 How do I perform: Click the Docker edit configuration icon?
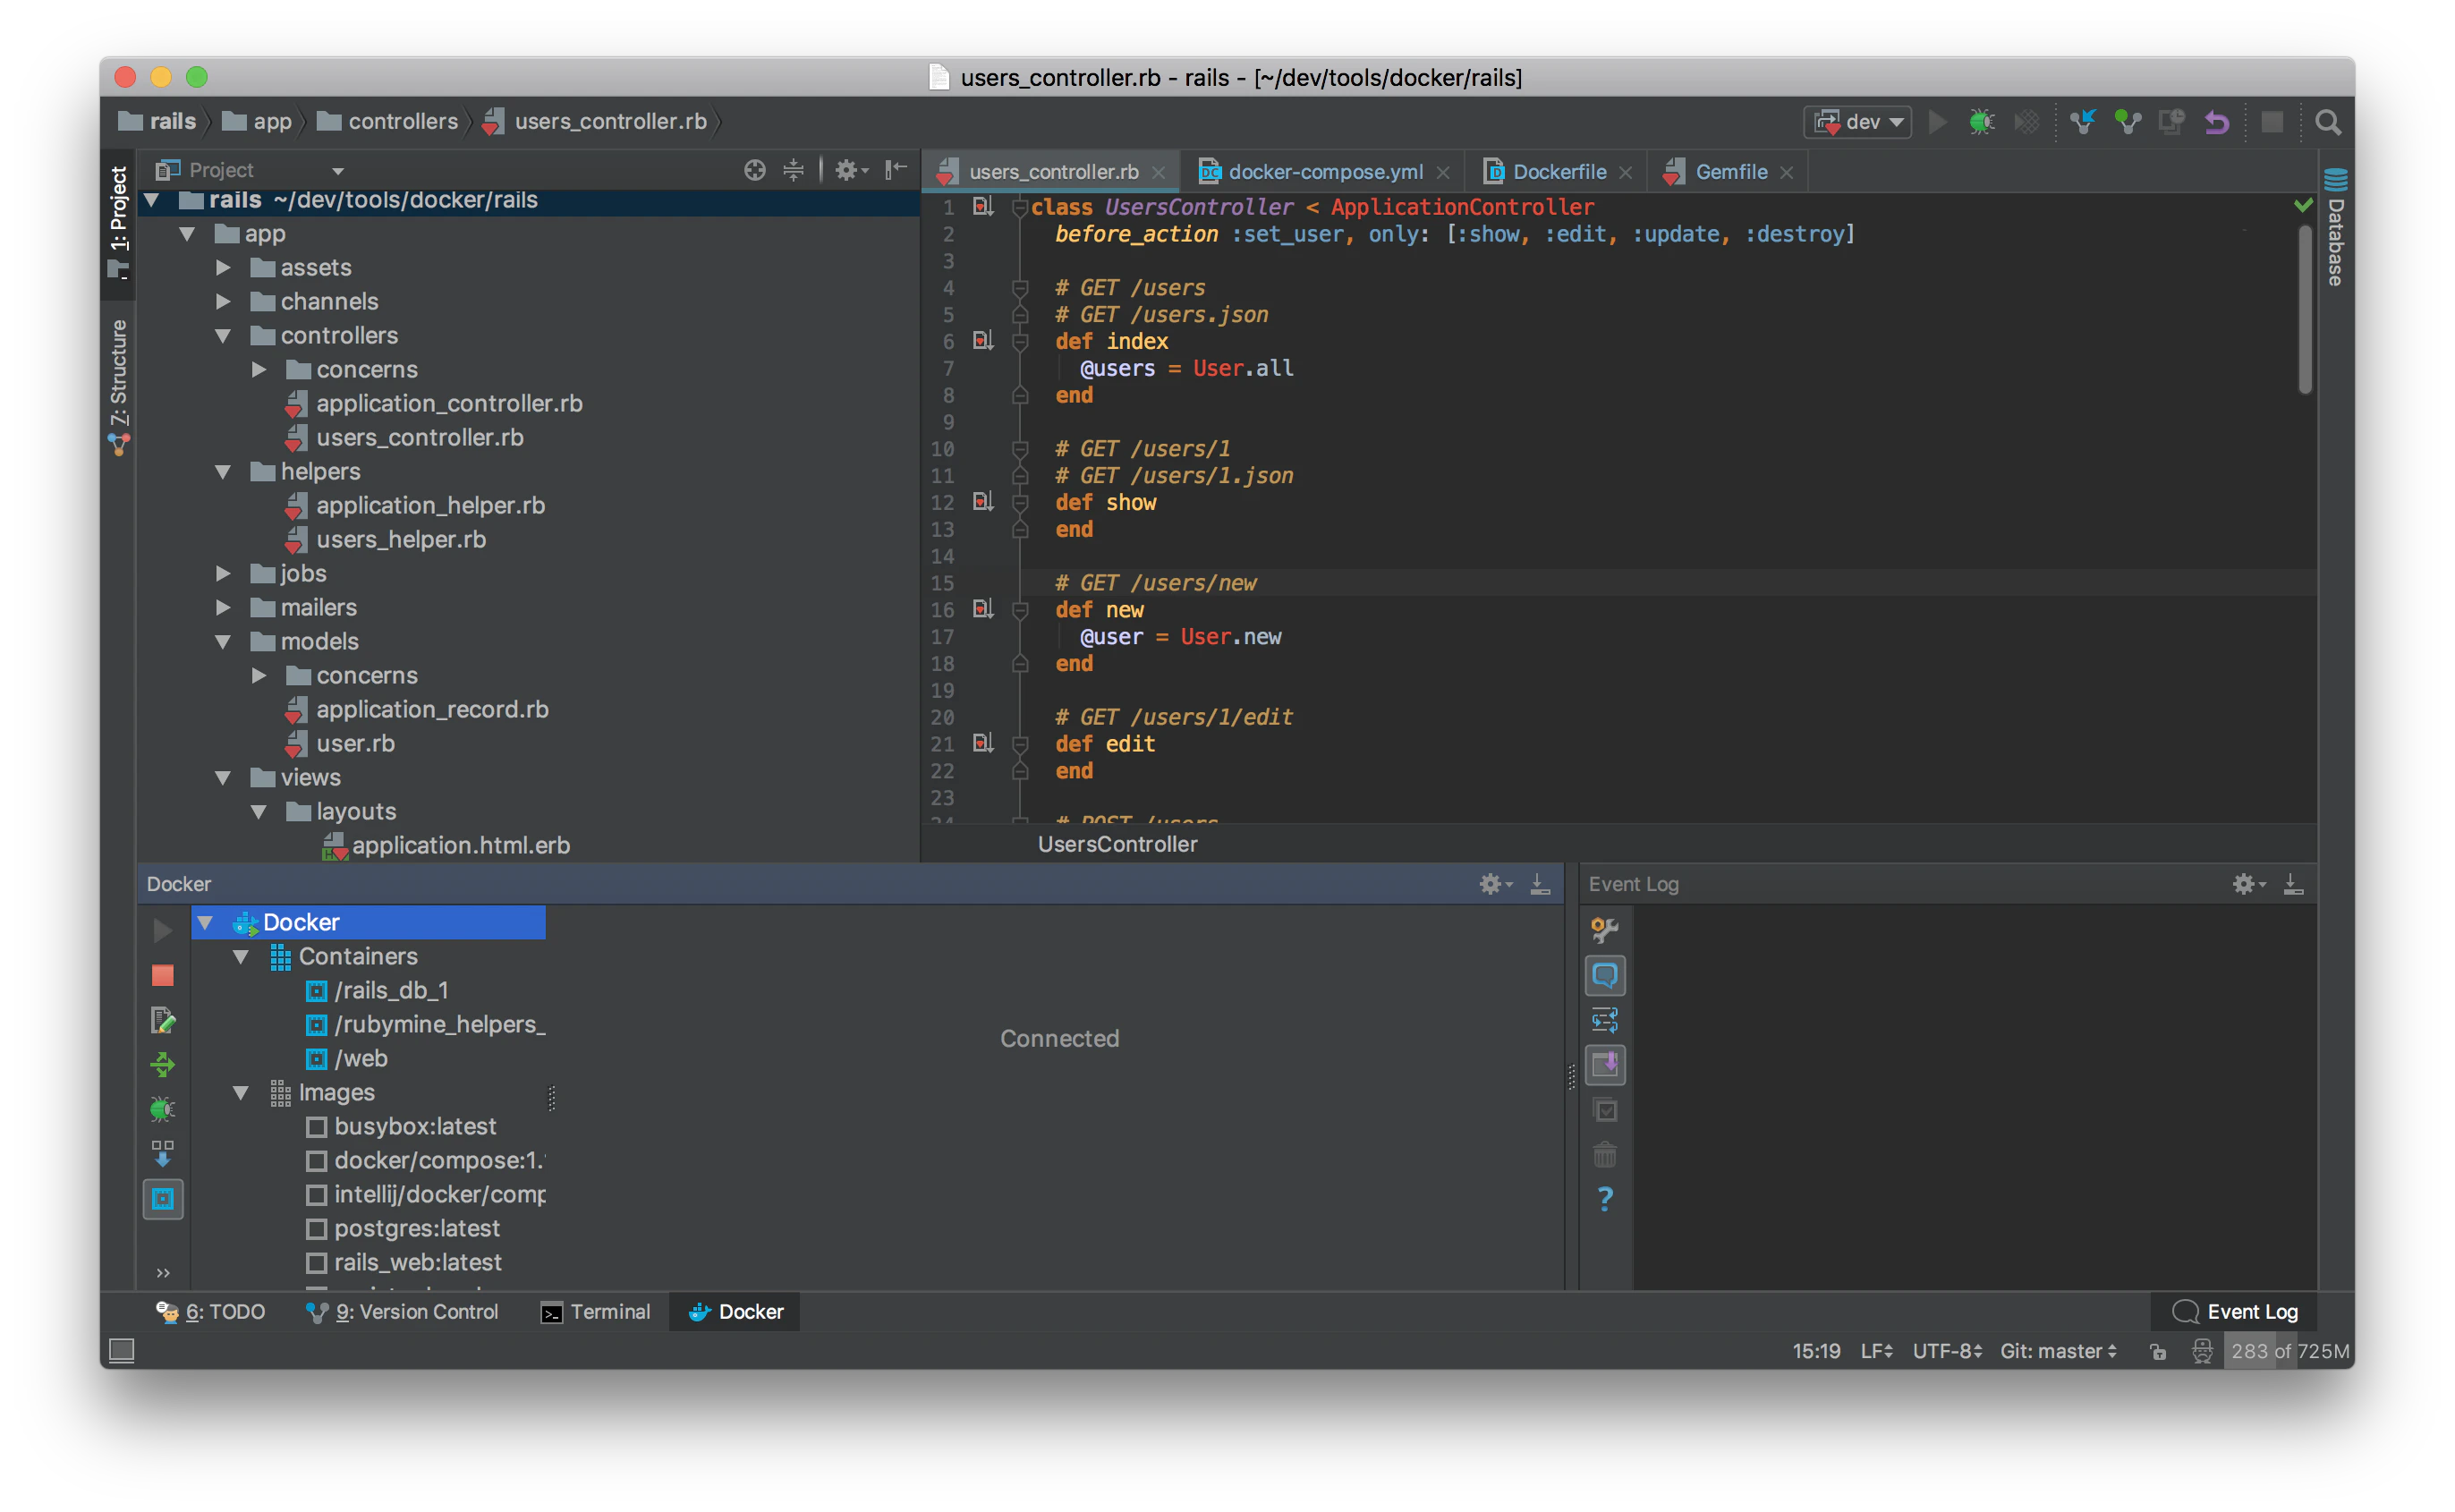tap(163, 1020)
